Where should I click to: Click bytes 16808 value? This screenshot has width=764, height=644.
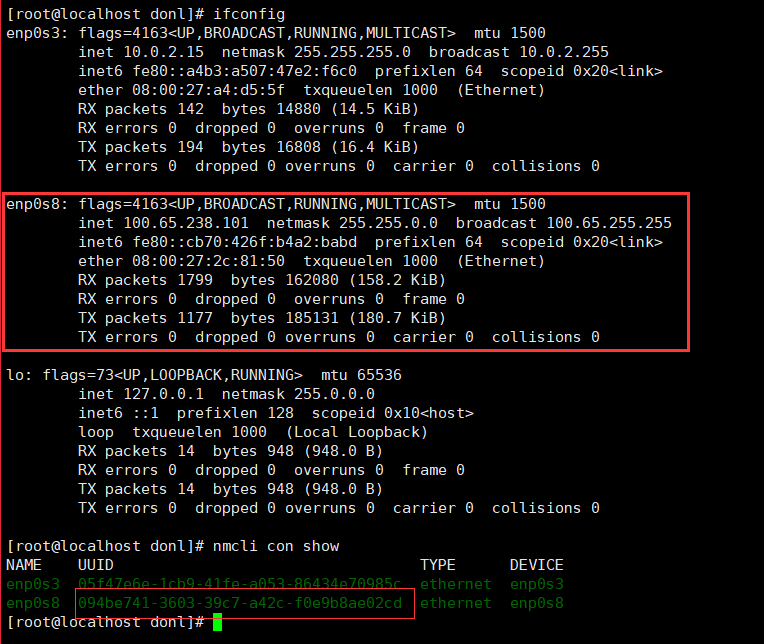298,147
